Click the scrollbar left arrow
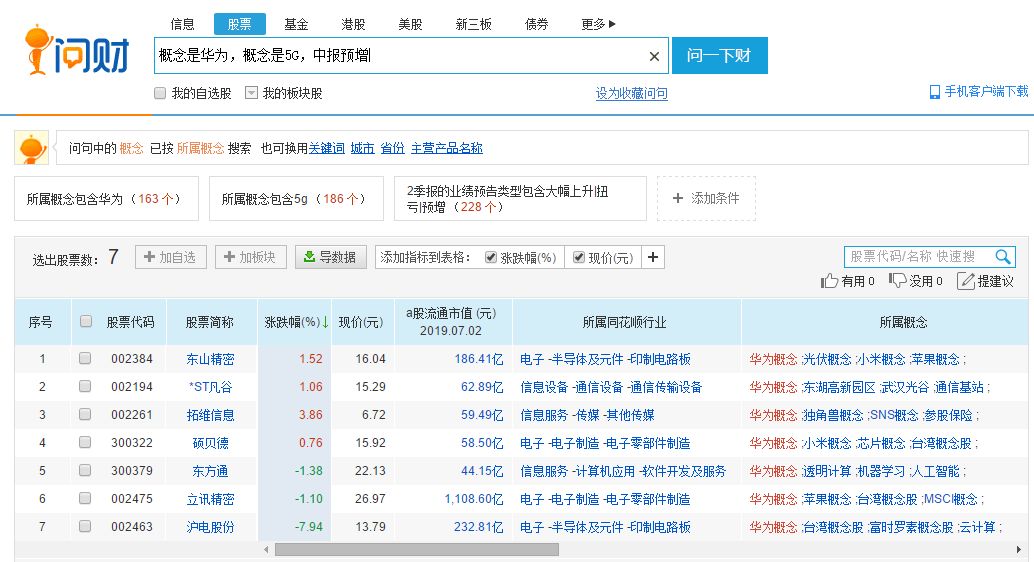This screenshot has width=1034, height=562. [266, 549]
